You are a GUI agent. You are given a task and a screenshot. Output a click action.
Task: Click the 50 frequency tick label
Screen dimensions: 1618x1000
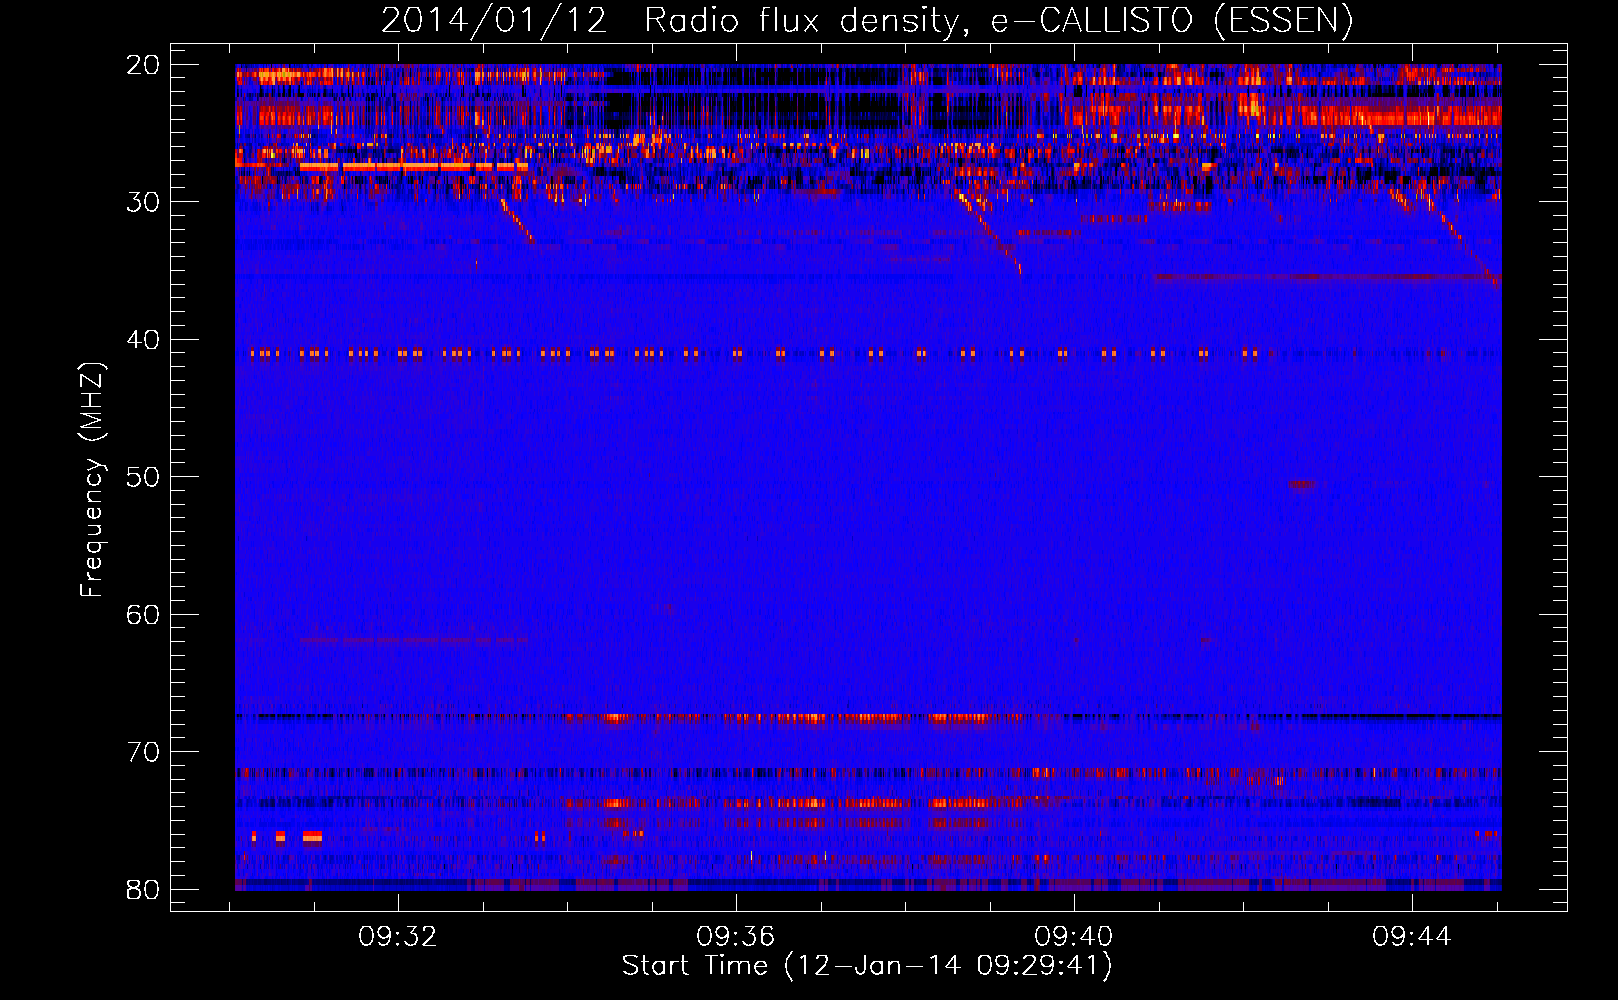pos(143,477)
